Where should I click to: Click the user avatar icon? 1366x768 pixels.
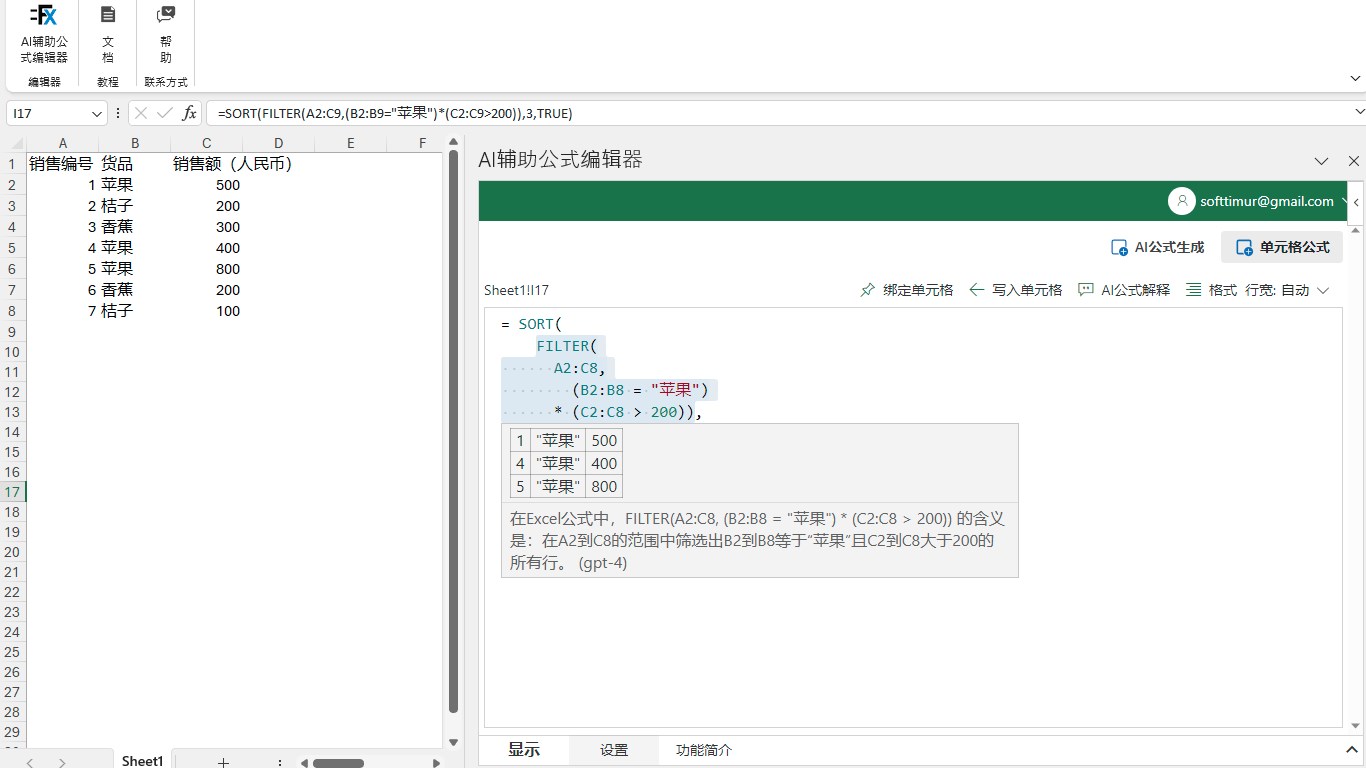click(x=1182, y=201)
